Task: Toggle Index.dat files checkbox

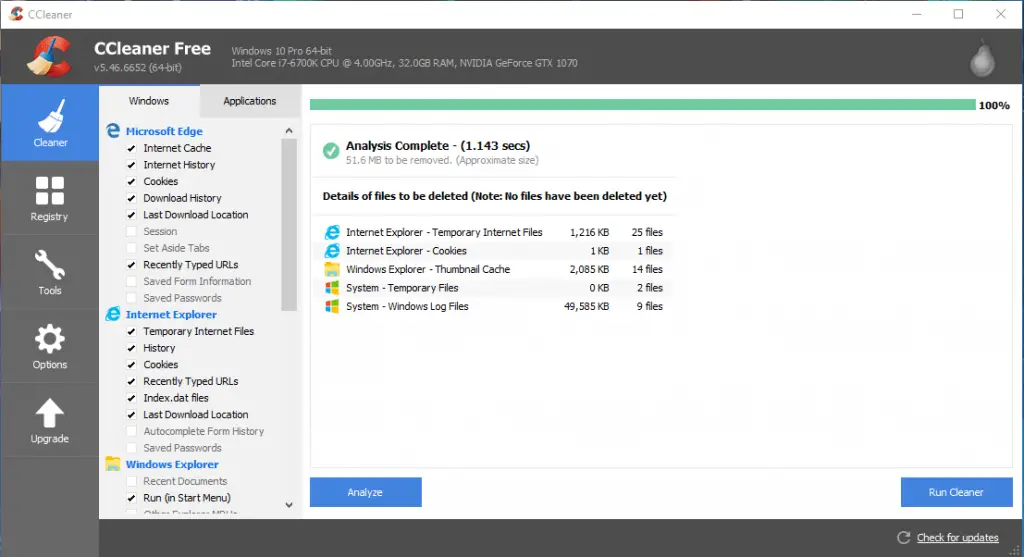Action: (131, 398)
